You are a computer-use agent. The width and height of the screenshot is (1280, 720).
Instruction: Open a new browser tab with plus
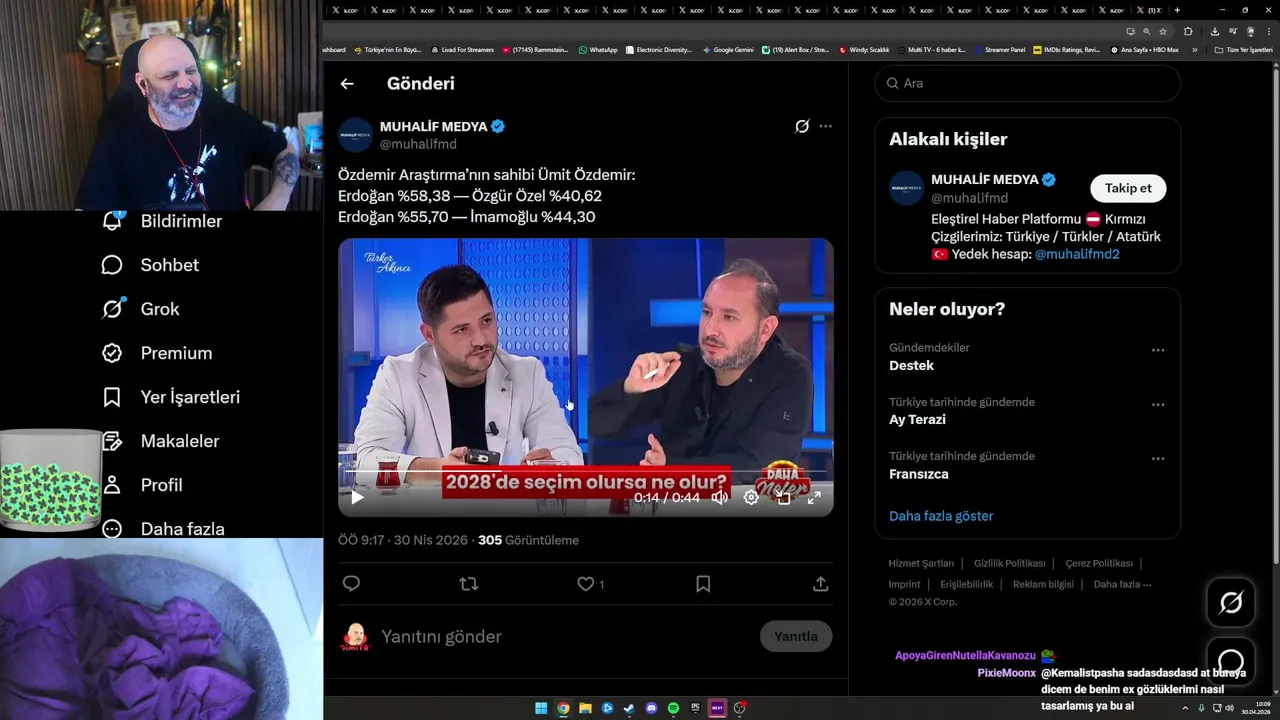pos(1177,10)
